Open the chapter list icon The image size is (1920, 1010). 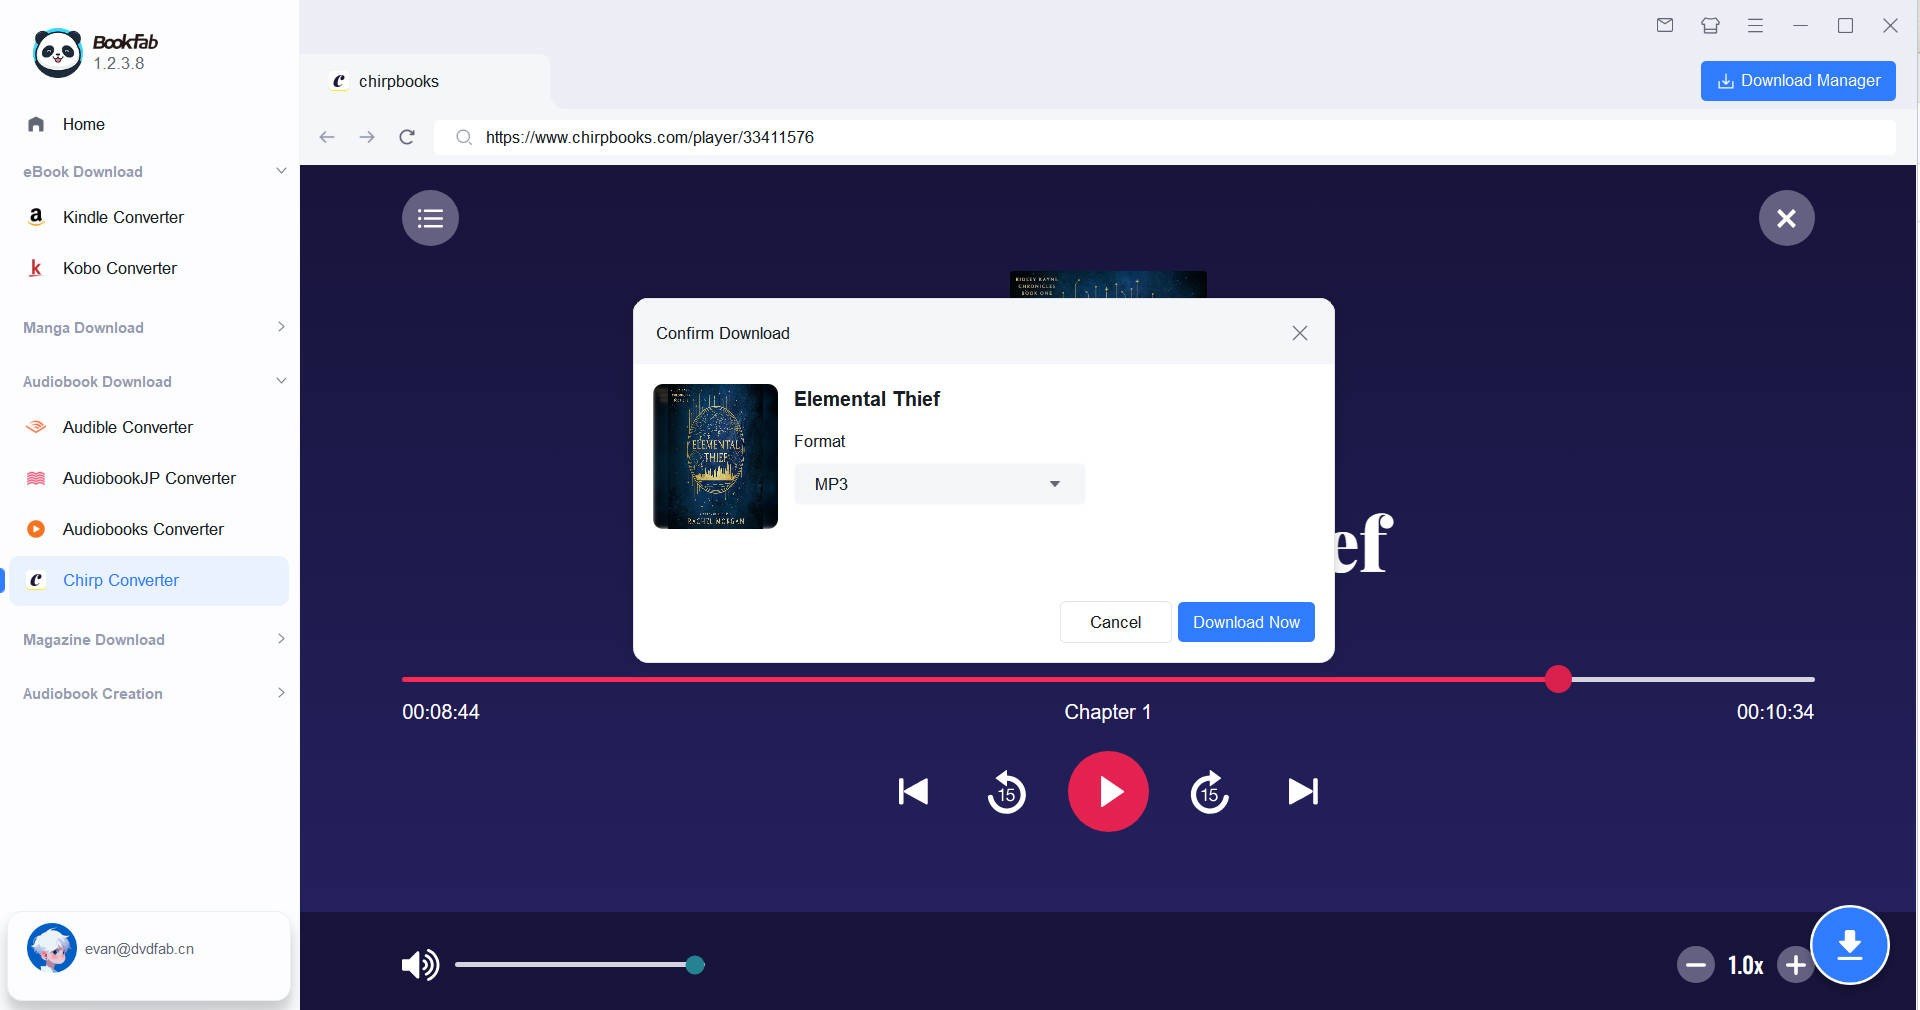click(x=430, y=218)
